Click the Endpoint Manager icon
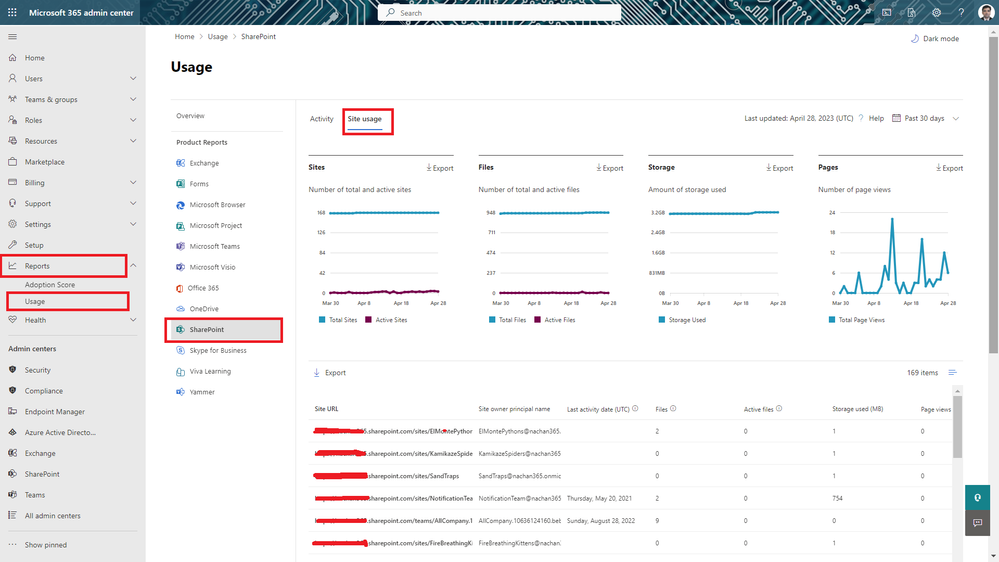Image resolution: width=999 pixels, height=562 pixels. [x=12, y=412]
